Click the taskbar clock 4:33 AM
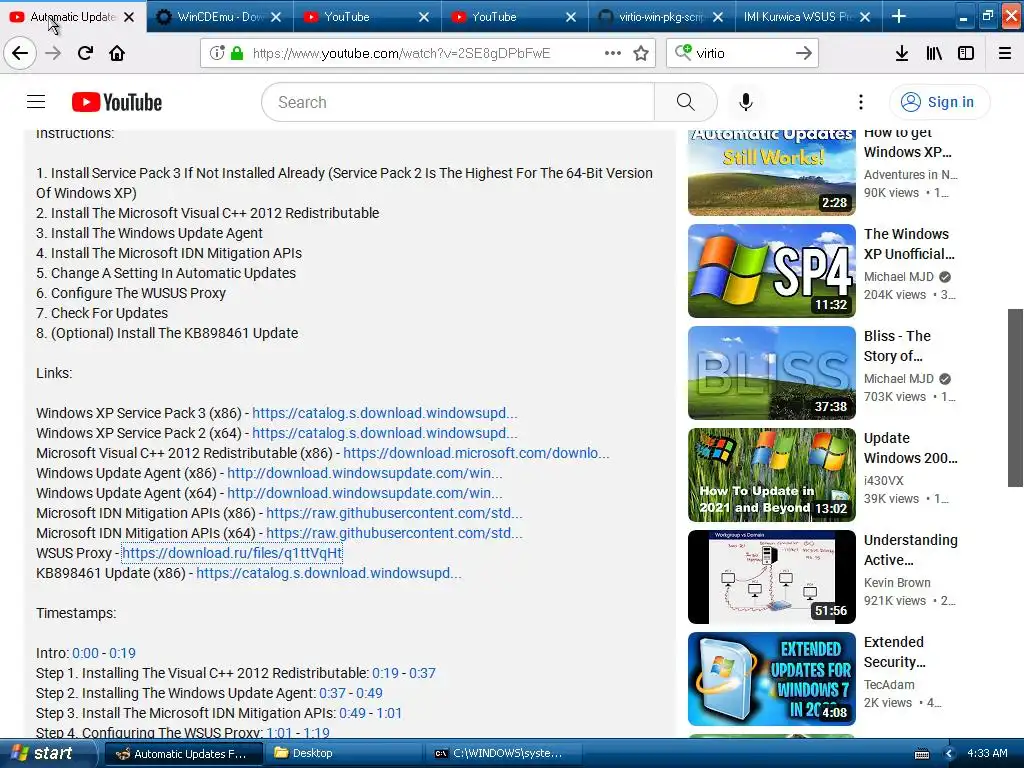1024x768 pixels. coord(987,754)
